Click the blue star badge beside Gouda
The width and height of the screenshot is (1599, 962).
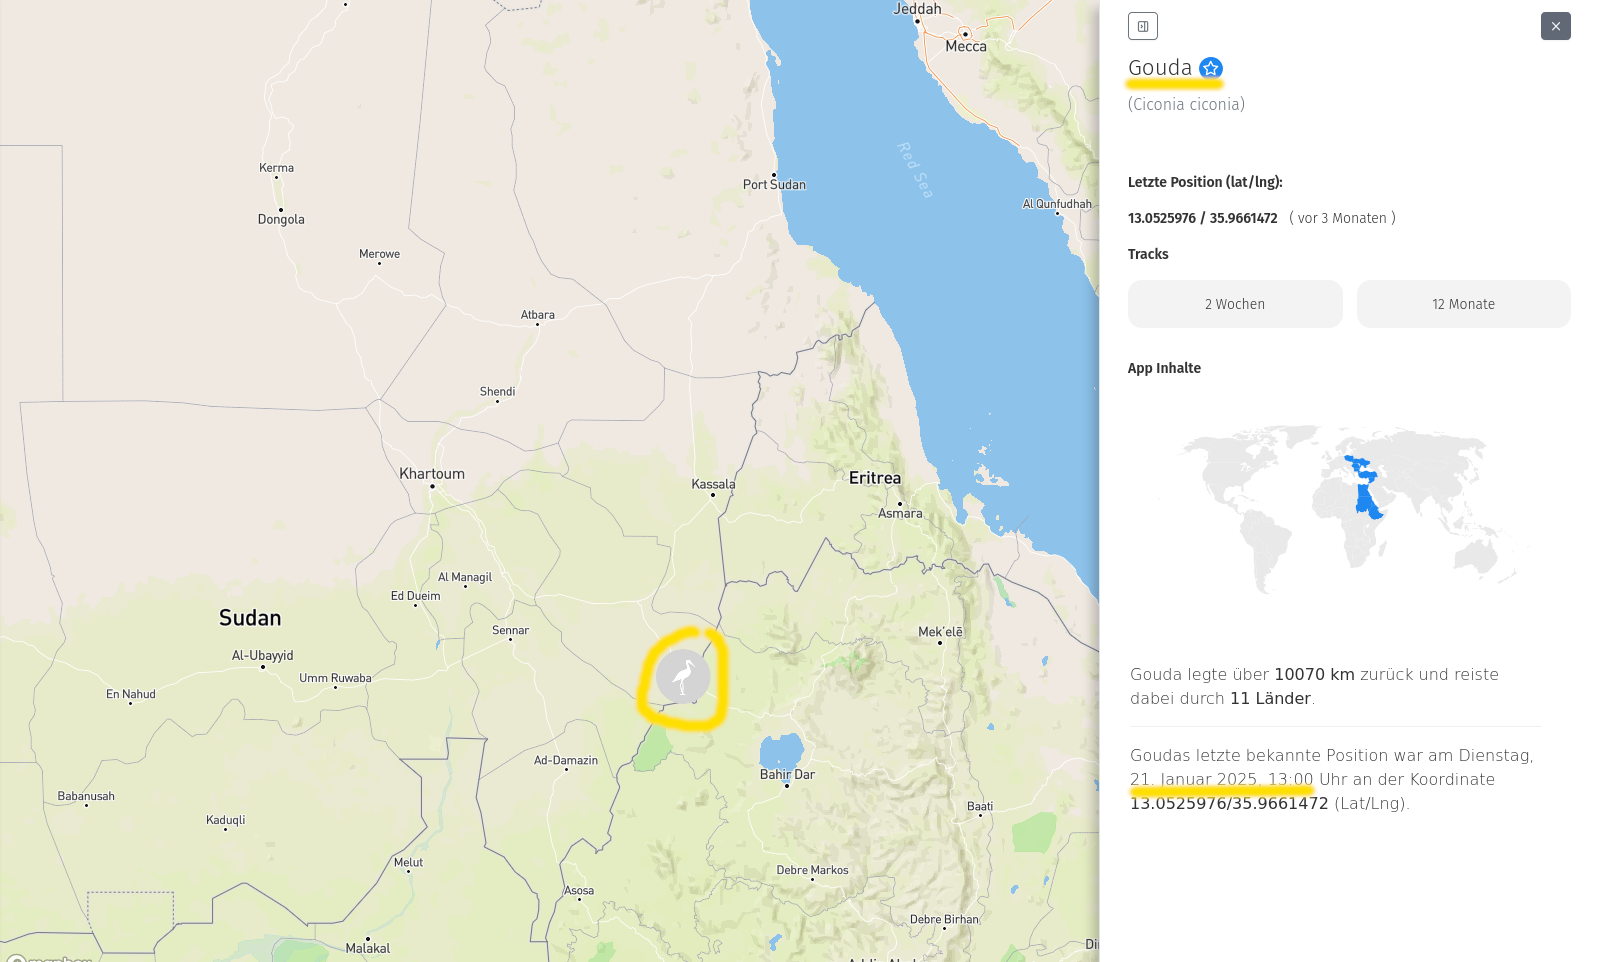(x=1210, y=68)
